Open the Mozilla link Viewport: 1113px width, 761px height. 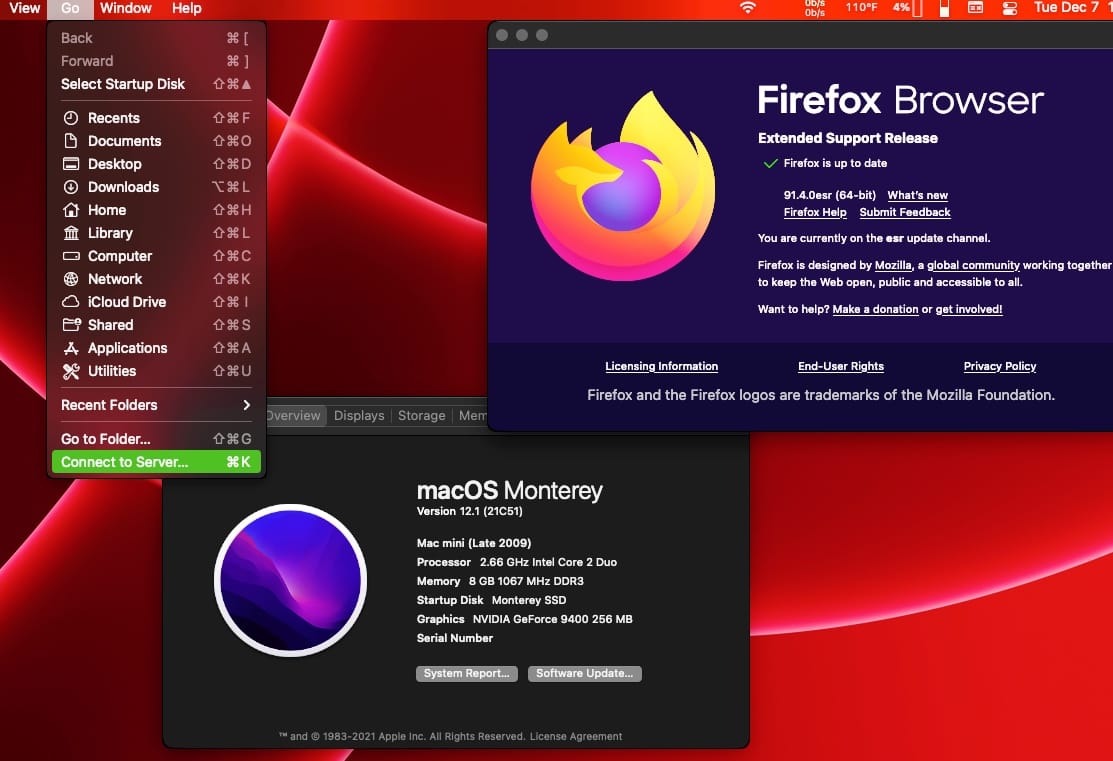(893, 265)
